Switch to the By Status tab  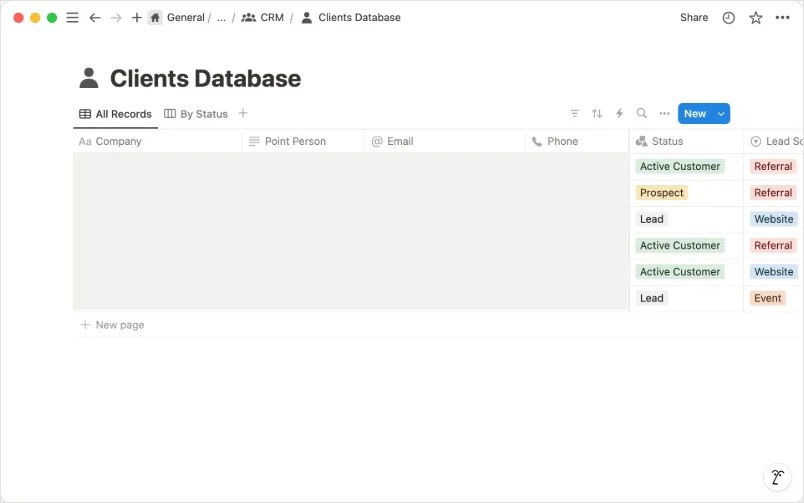click(x=196, y=114)
